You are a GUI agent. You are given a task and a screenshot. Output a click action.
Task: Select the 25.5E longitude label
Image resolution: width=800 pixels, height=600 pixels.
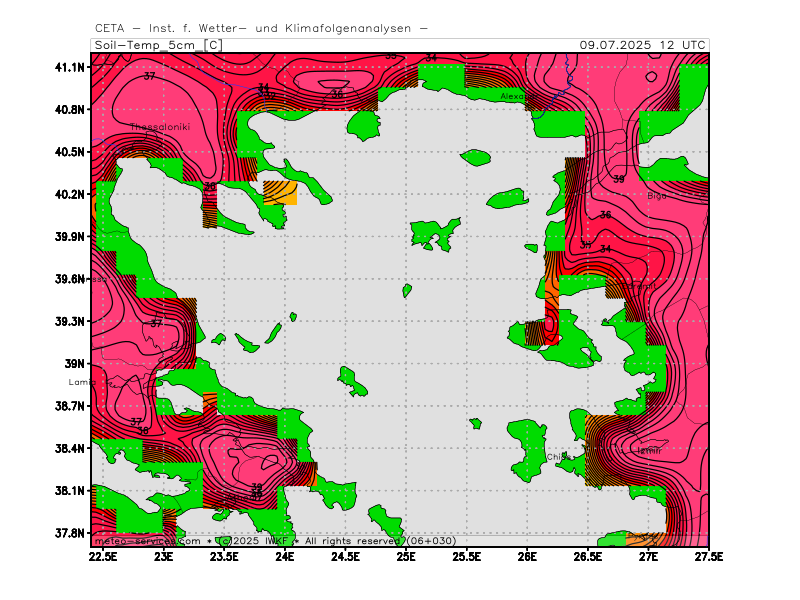tap(466, 557)
